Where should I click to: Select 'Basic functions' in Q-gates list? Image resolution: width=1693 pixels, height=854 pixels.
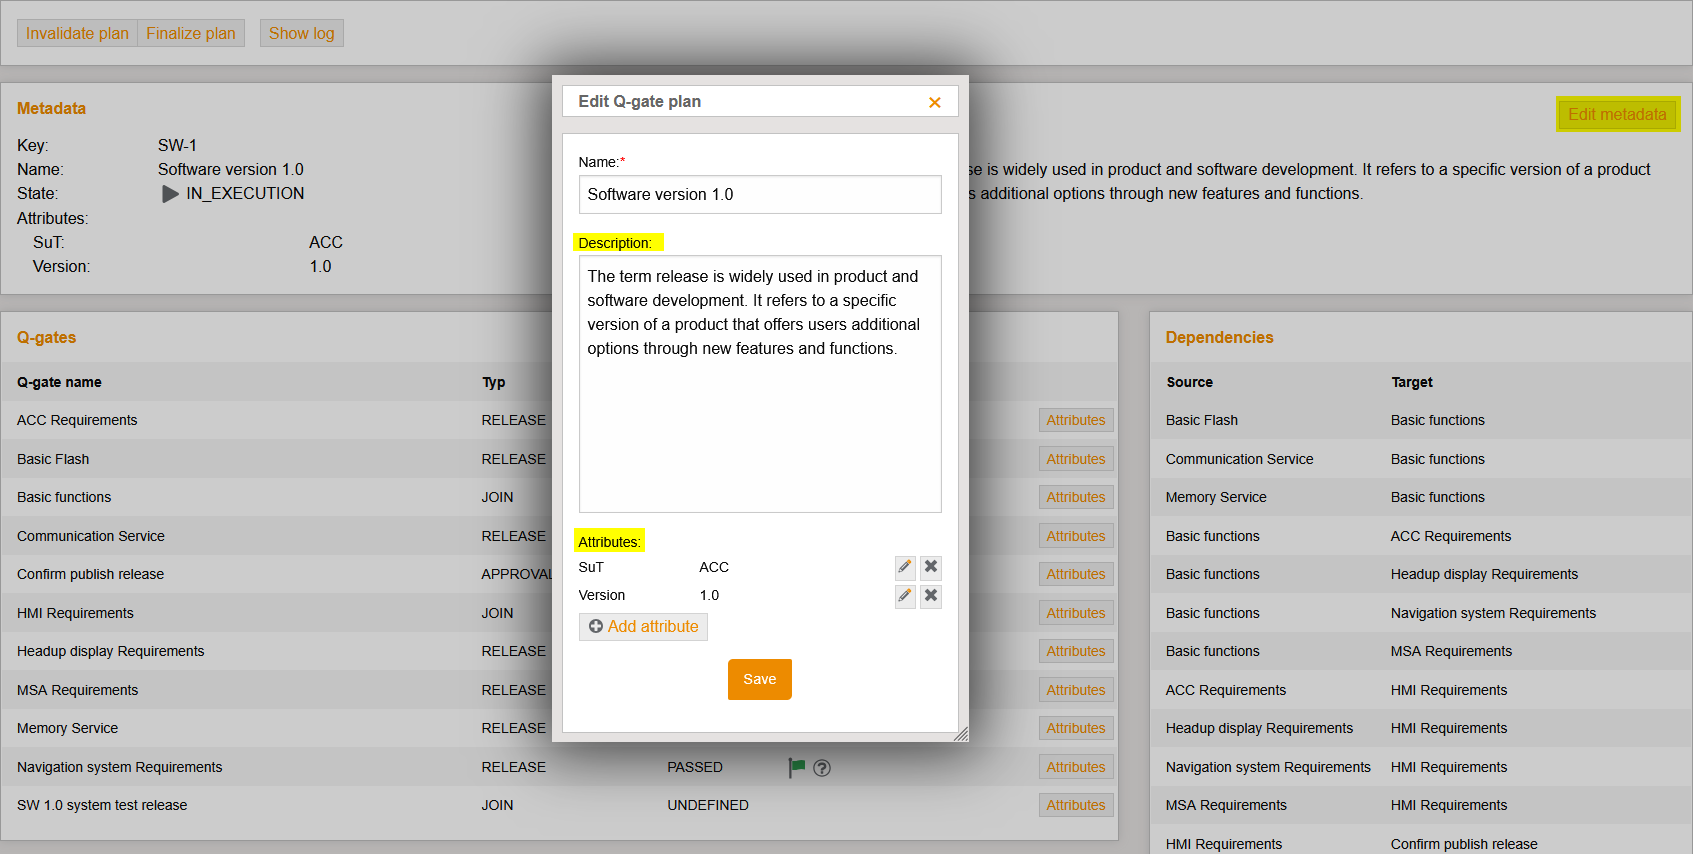[x=64, y=497]
